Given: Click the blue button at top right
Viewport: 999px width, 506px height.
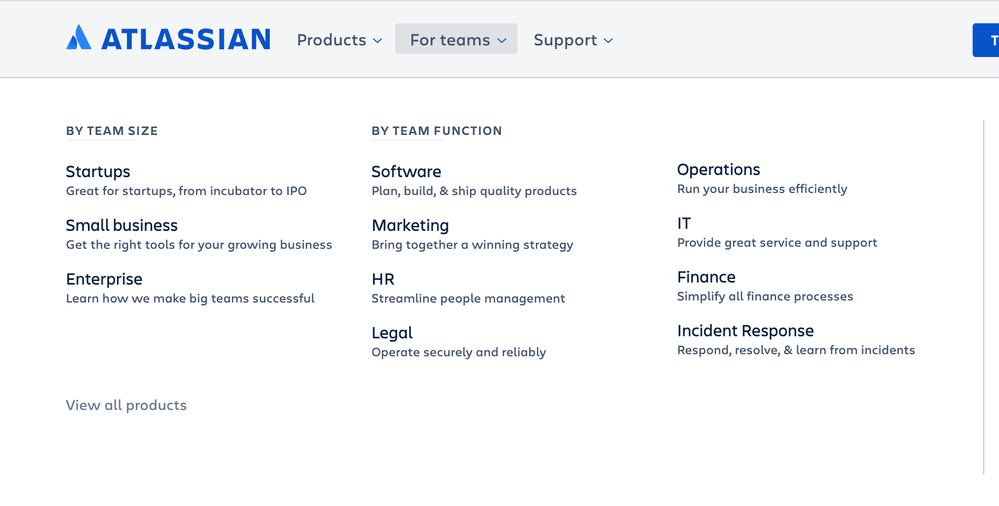Looking at the screenshot, I should tap(986, 40).
